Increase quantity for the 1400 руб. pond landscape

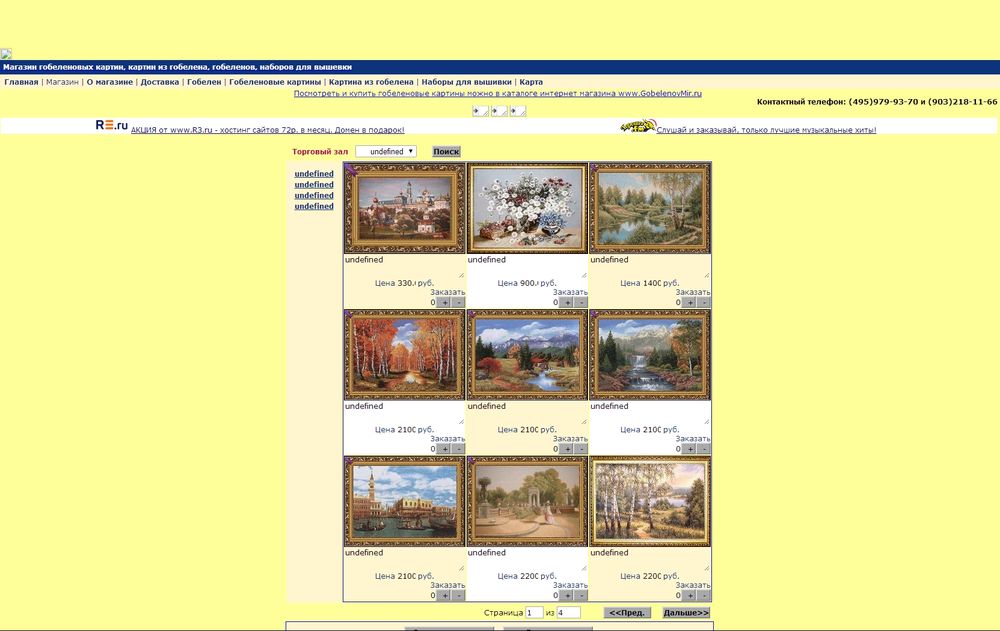(689, 302)
